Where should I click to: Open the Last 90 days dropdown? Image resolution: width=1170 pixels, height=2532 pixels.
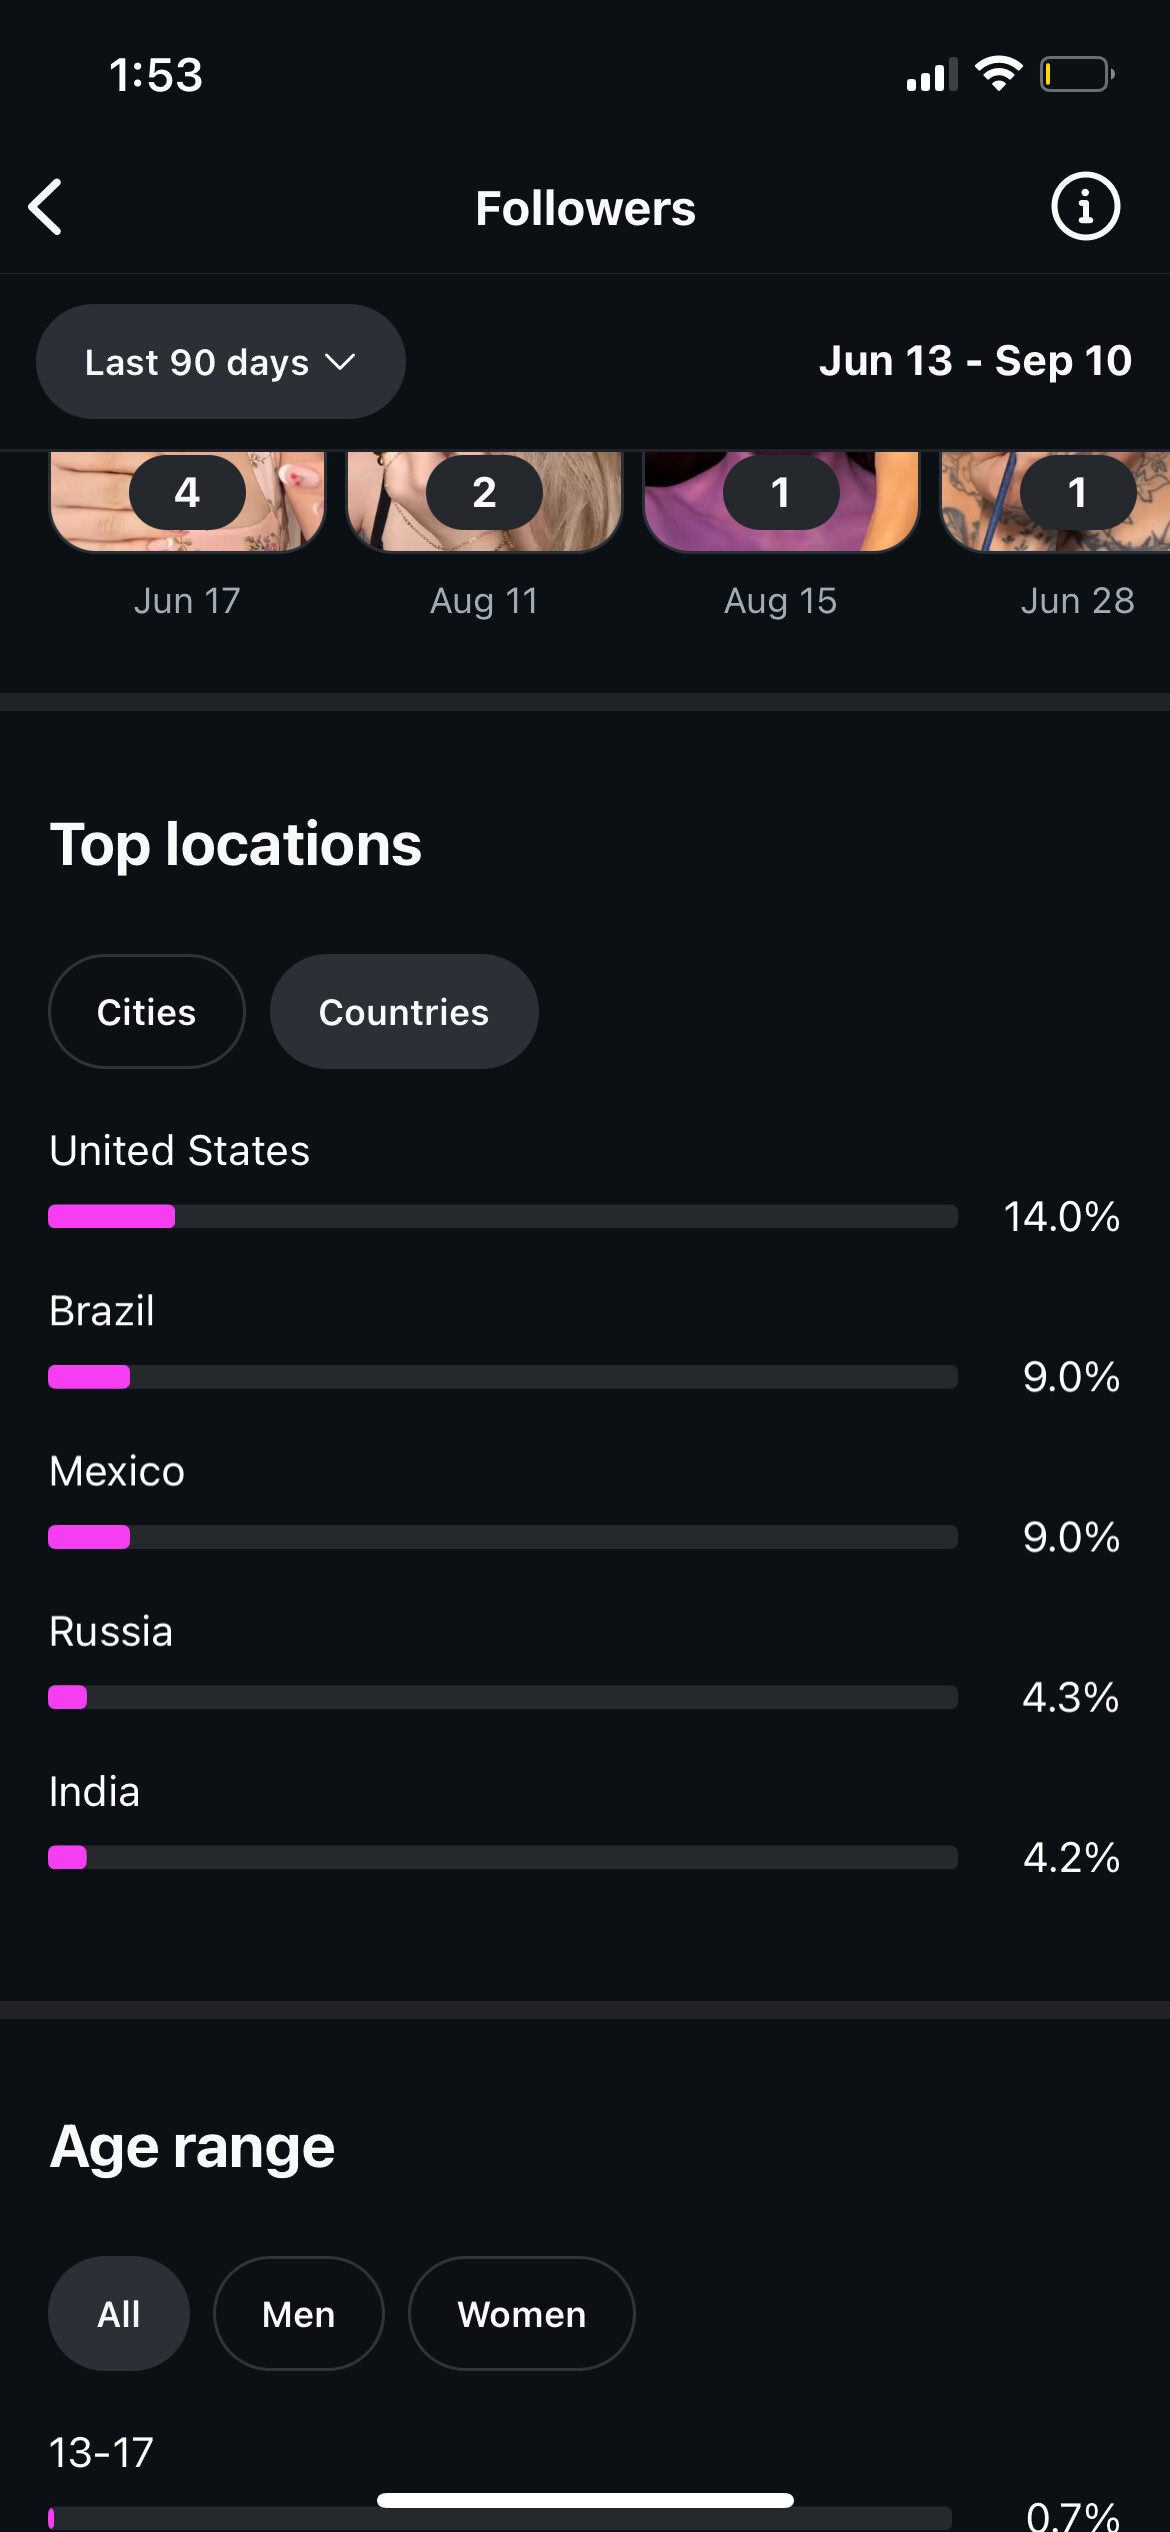point(220,362)
